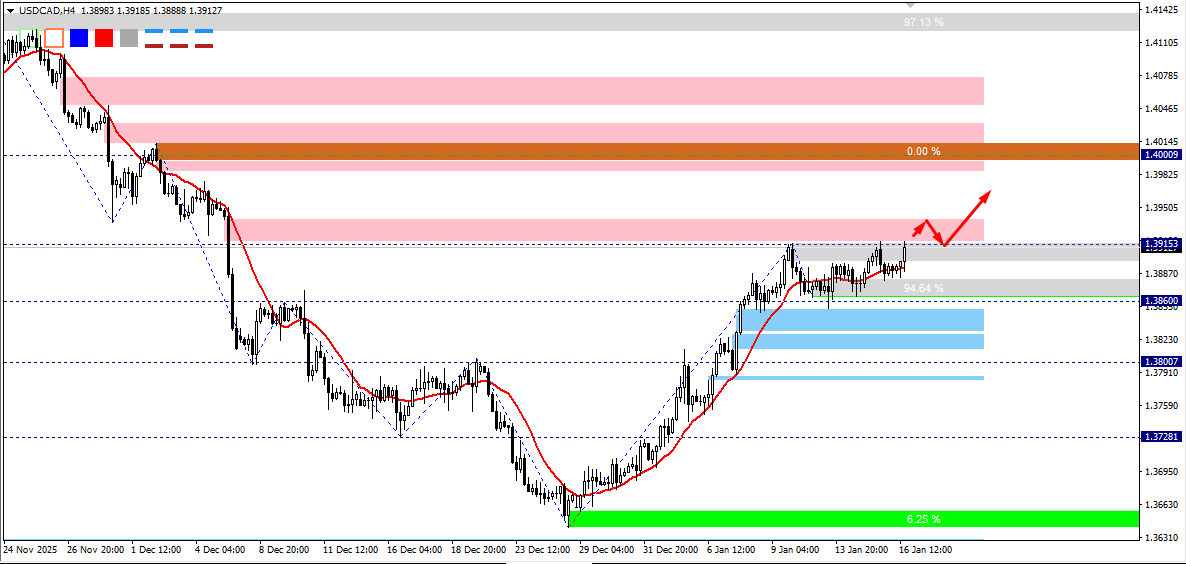The width and height of the screenshot is (1186, 564).
Task: Click the 18 Dec 20:00 time label
Action: (479, 550)
